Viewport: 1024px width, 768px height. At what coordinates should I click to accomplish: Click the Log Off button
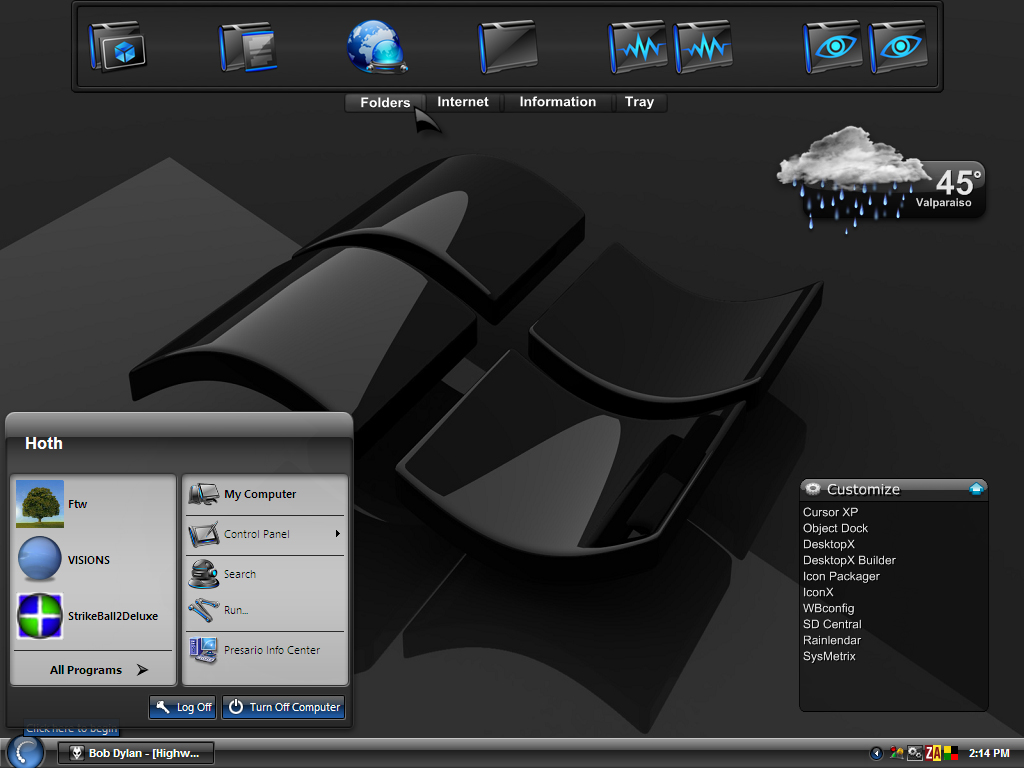coord(183,707)
